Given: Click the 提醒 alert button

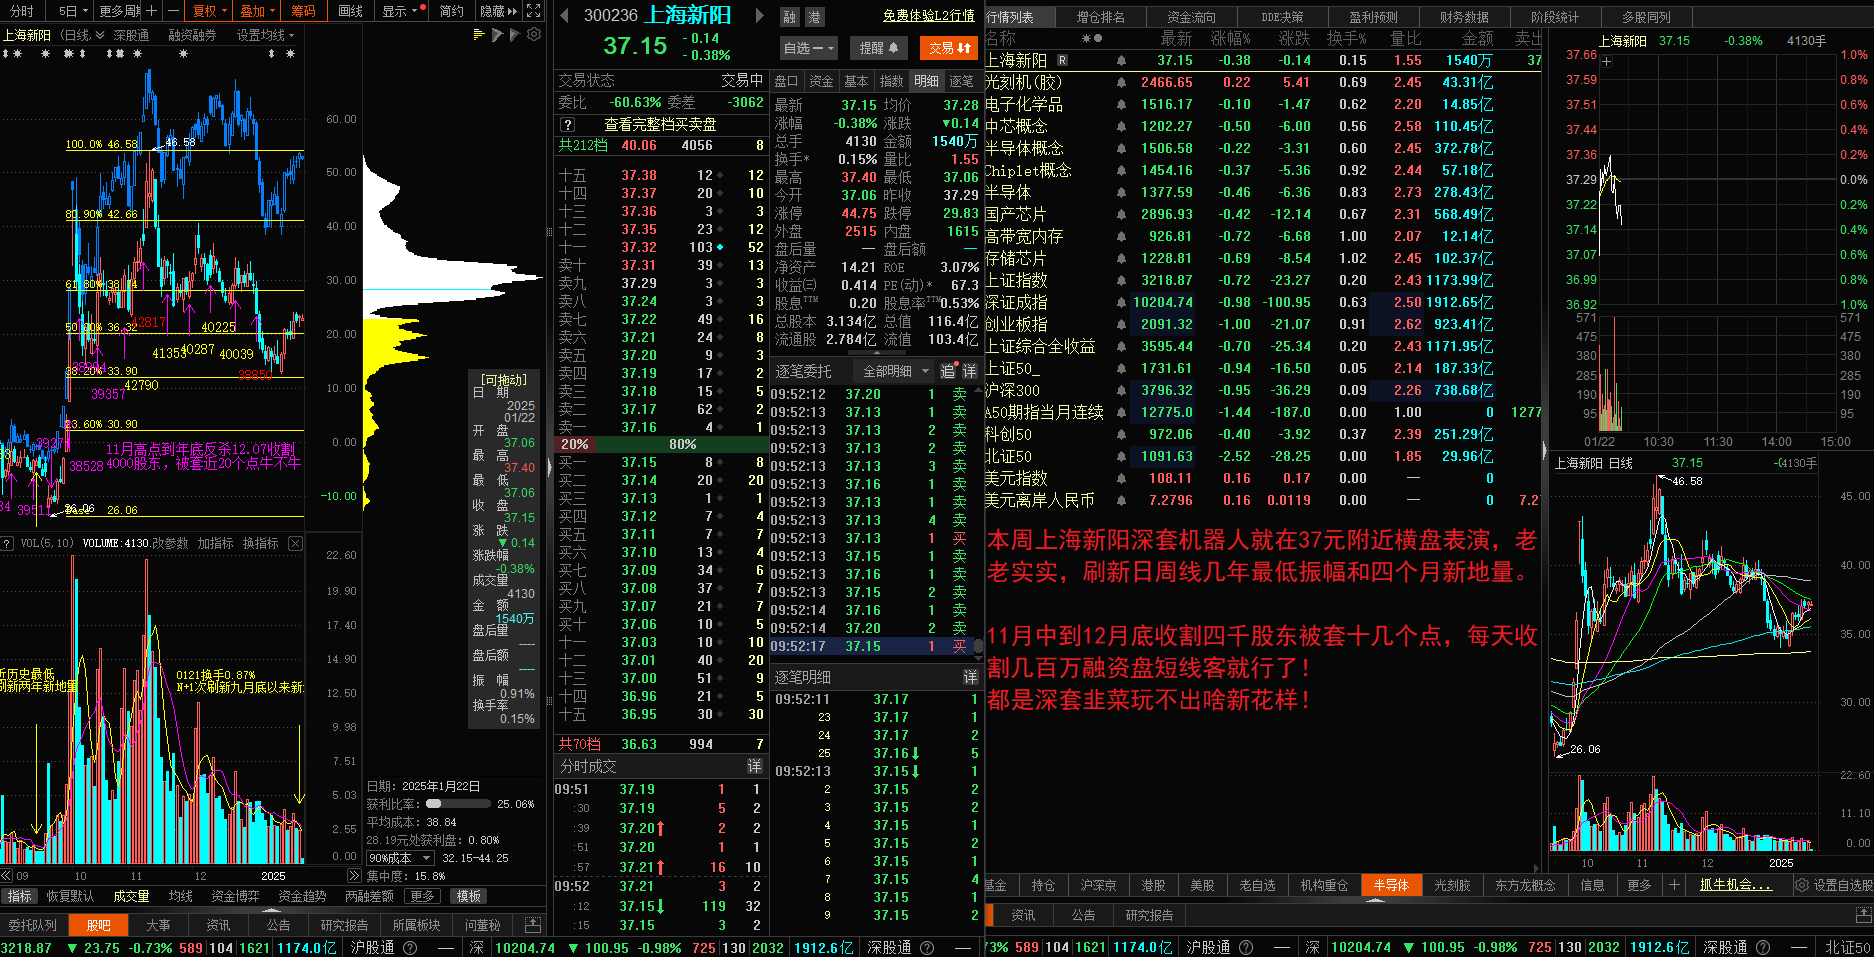Looking at the screenshot, I should click(879, 47).
